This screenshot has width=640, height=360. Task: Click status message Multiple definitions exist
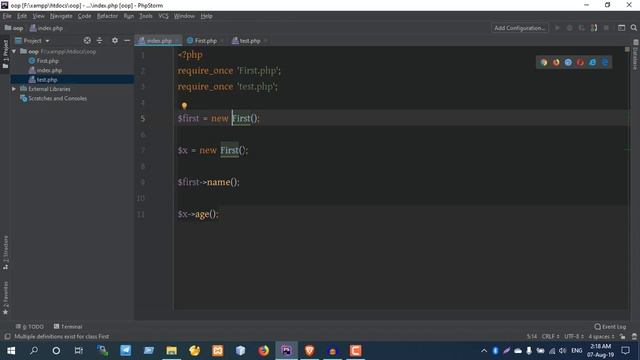pos(62,337)
